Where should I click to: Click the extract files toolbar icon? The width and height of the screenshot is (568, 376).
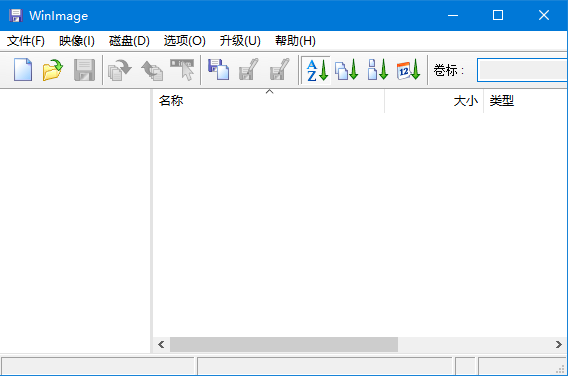pyautogui.click(x=120, y=70)
